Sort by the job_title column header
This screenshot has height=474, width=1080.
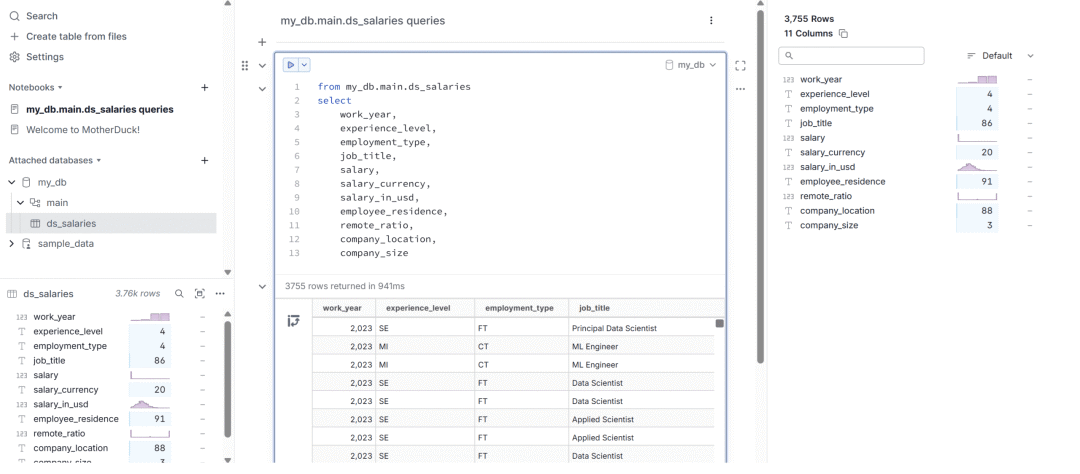tap(594, 308)
